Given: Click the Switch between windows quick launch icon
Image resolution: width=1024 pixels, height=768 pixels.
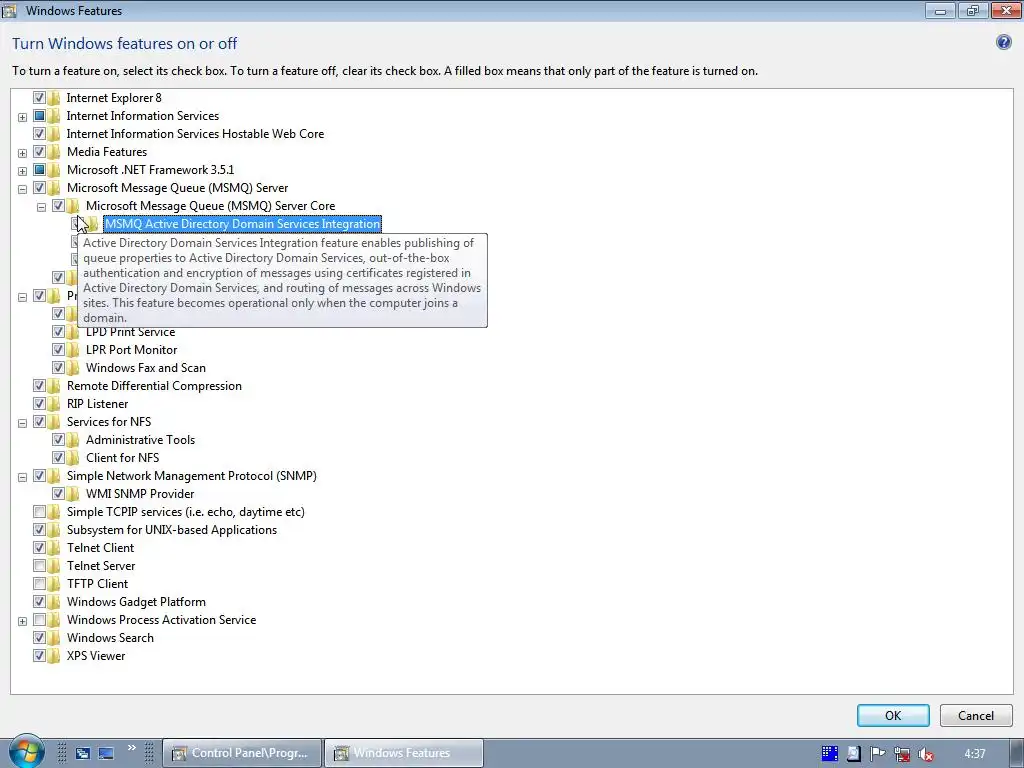Looking at the screenshot, I should pos(82,754).
